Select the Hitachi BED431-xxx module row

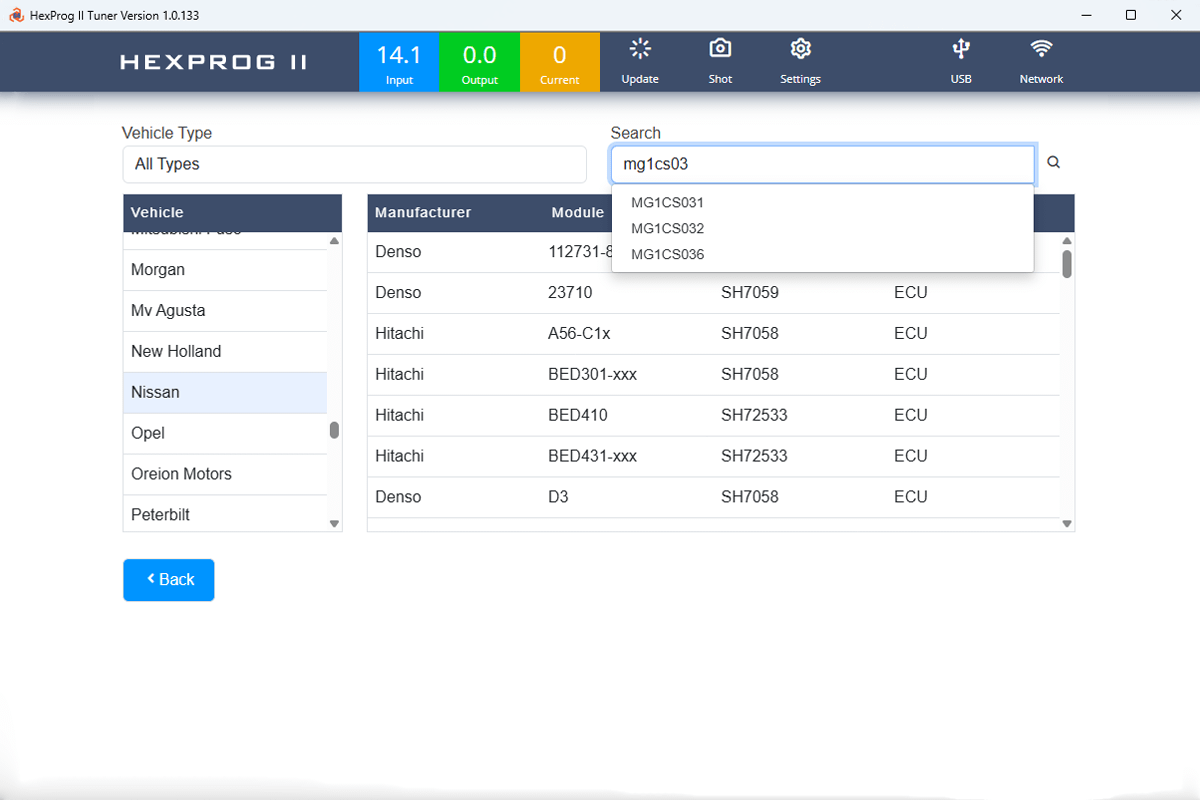[x=714, y=457]
